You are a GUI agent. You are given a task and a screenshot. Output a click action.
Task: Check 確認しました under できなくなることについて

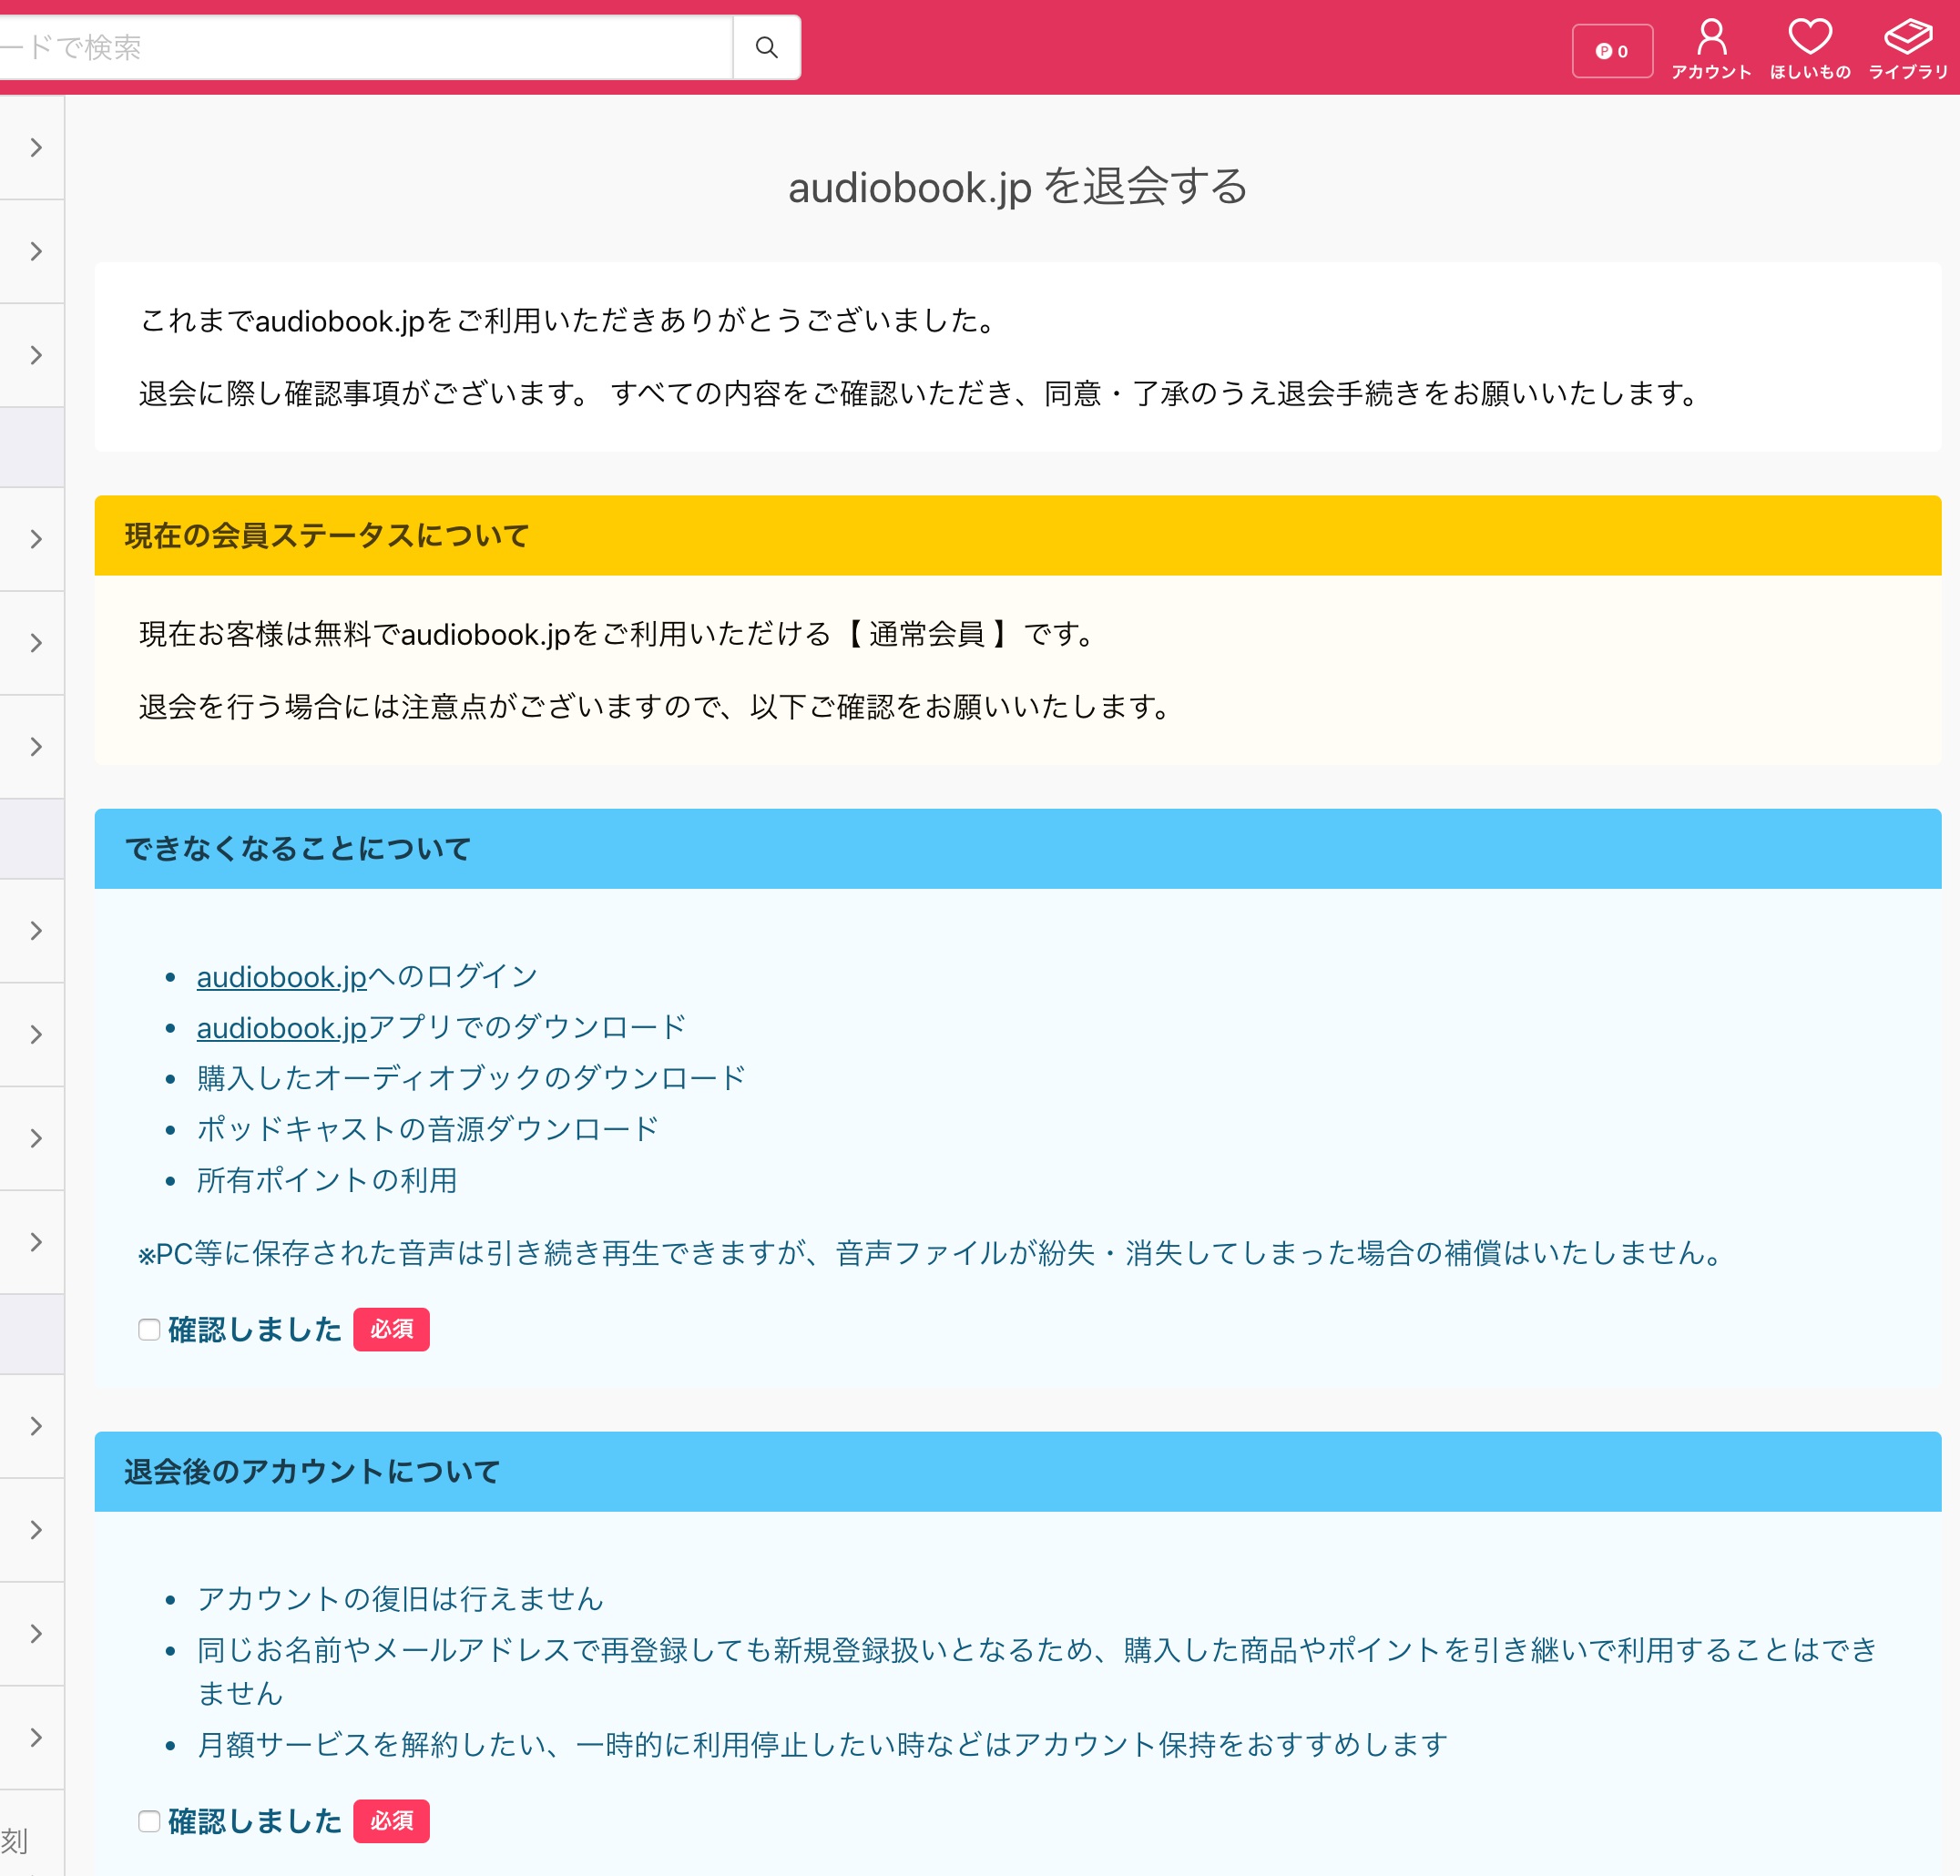coord(149,1329)
